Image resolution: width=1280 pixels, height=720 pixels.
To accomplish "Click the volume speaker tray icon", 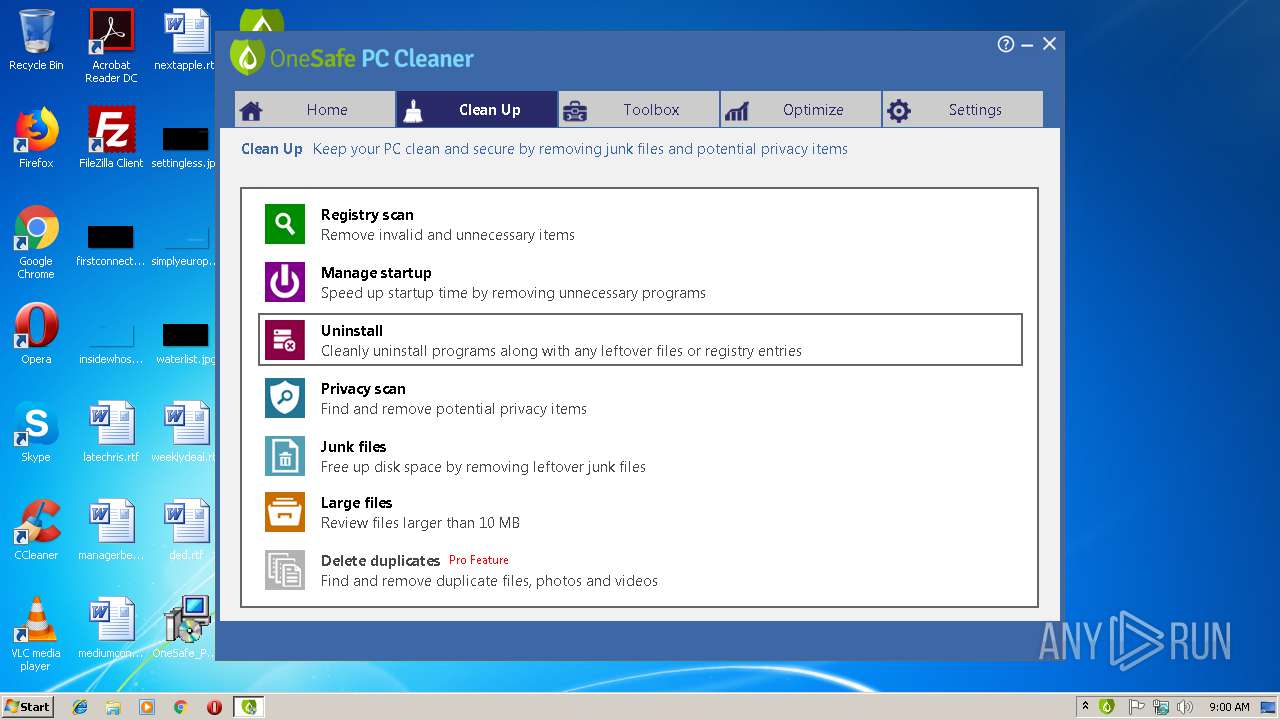I will (x=1185, y=707).
